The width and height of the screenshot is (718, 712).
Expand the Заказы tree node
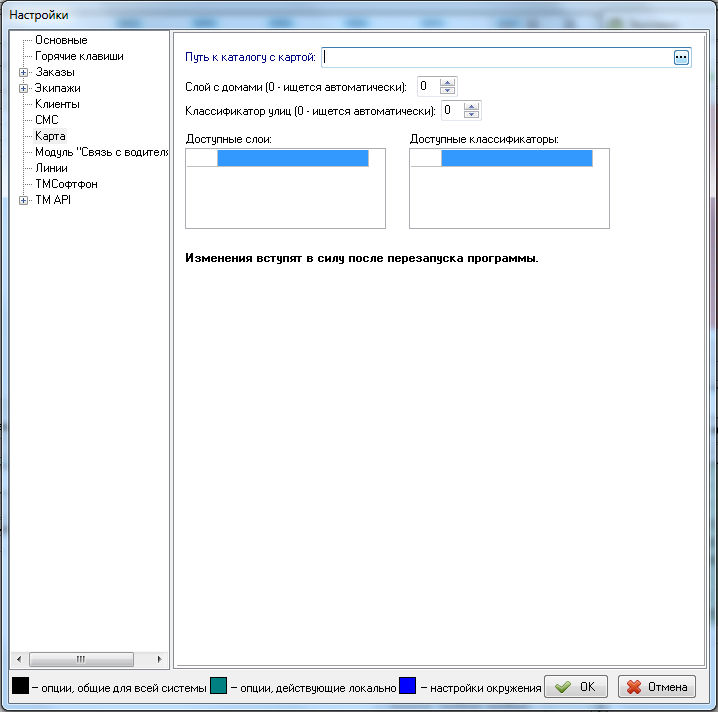click(23, 72)
